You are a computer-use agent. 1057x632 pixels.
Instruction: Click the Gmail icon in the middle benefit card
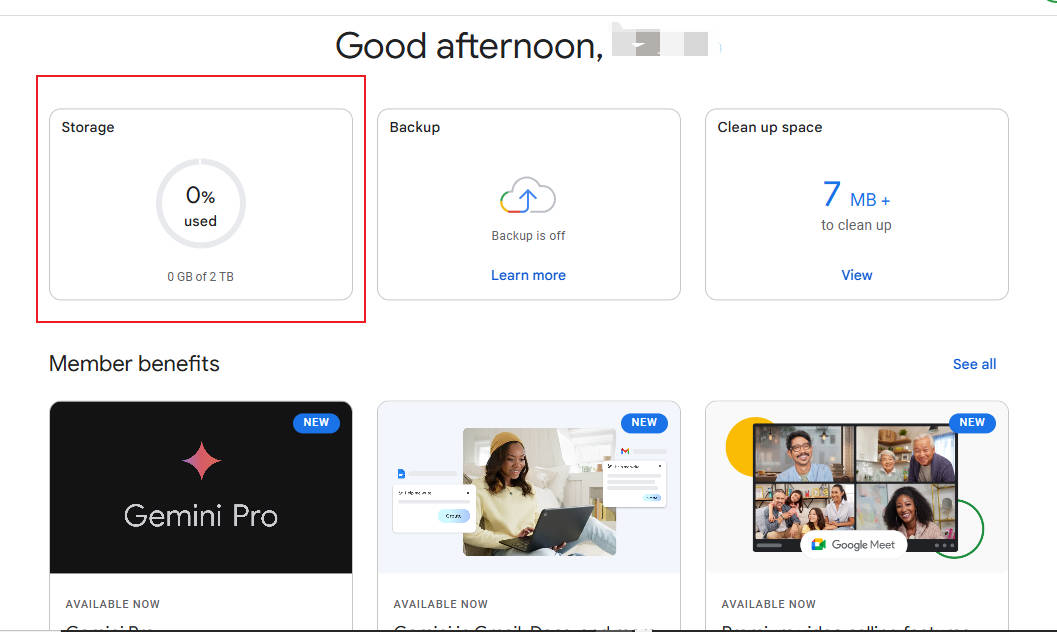(625, 451)
